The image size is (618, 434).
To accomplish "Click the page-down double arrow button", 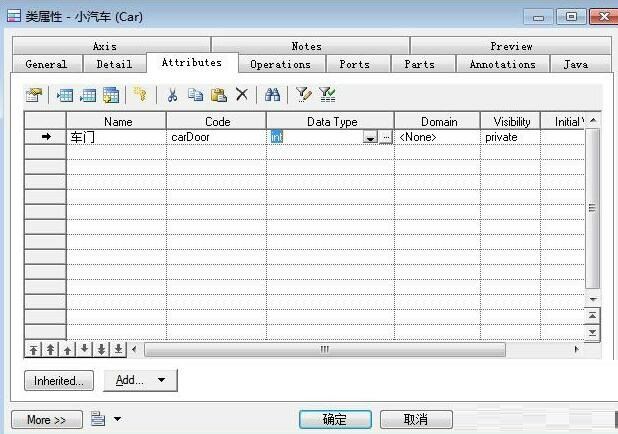I will click(592, 332).
